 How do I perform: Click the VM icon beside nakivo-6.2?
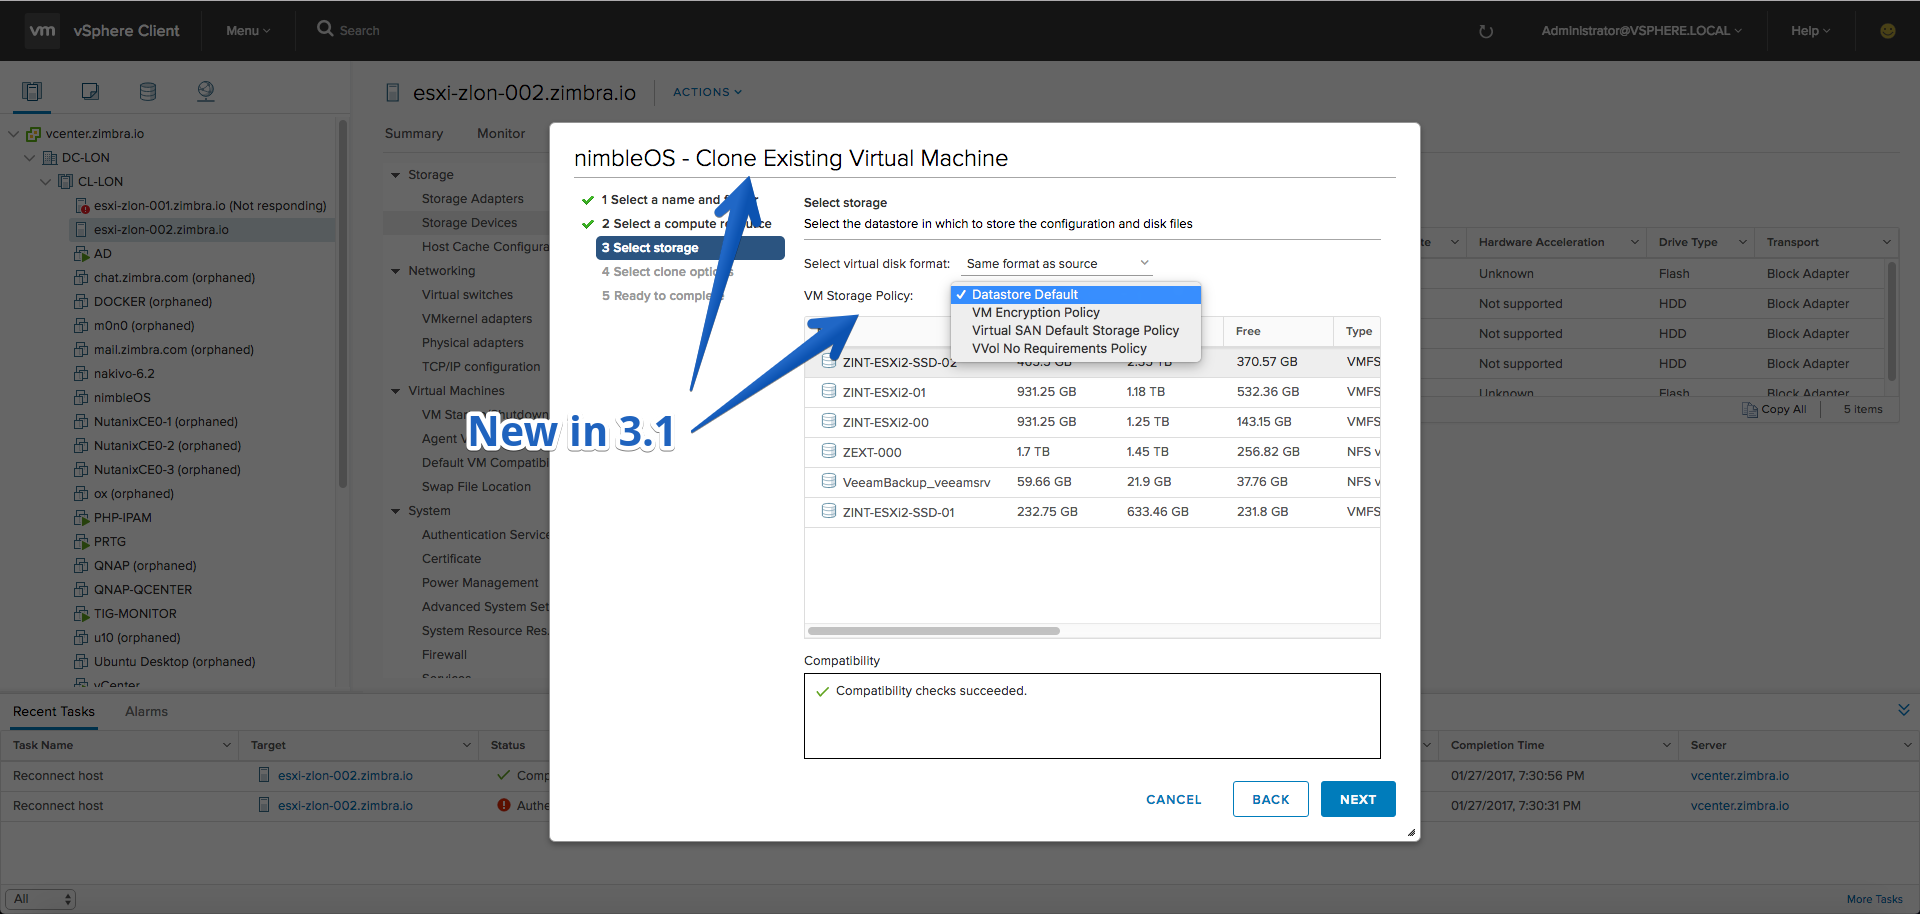(81, 373)
